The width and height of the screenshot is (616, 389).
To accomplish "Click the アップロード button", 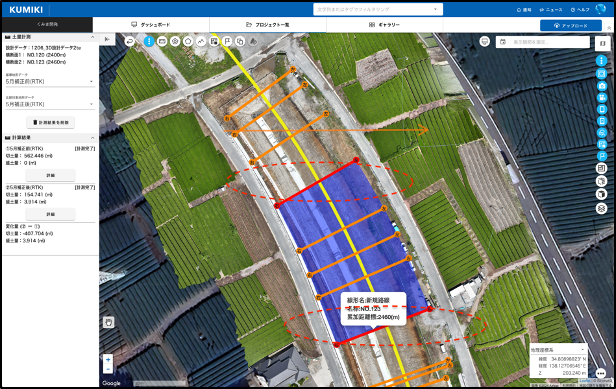I will click(x=571, y=26).
